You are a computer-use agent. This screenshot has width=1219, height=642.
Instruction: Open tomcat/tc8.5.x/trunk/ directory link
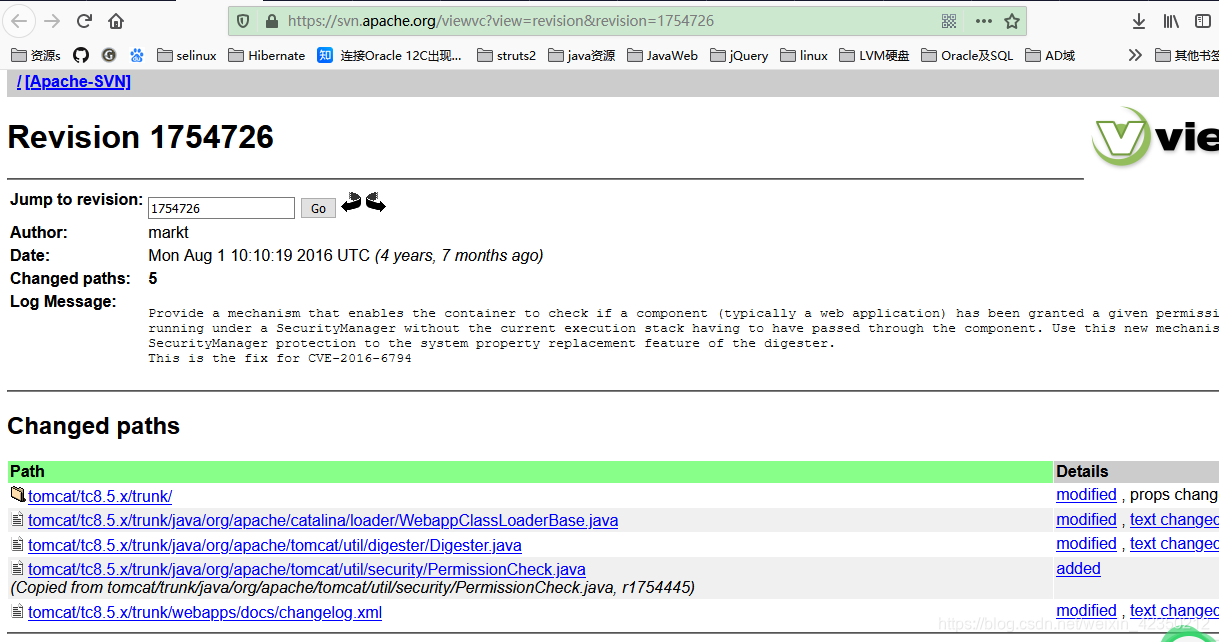tap(100, 496)
